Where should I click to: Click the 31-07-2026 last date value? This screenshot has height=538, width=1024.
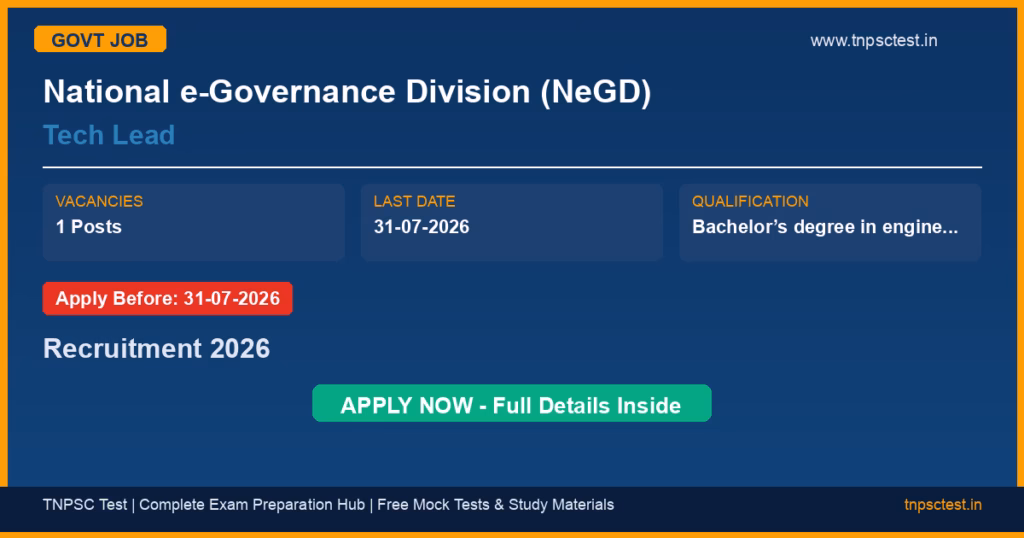pyautogui.click(x=421, y=227)
